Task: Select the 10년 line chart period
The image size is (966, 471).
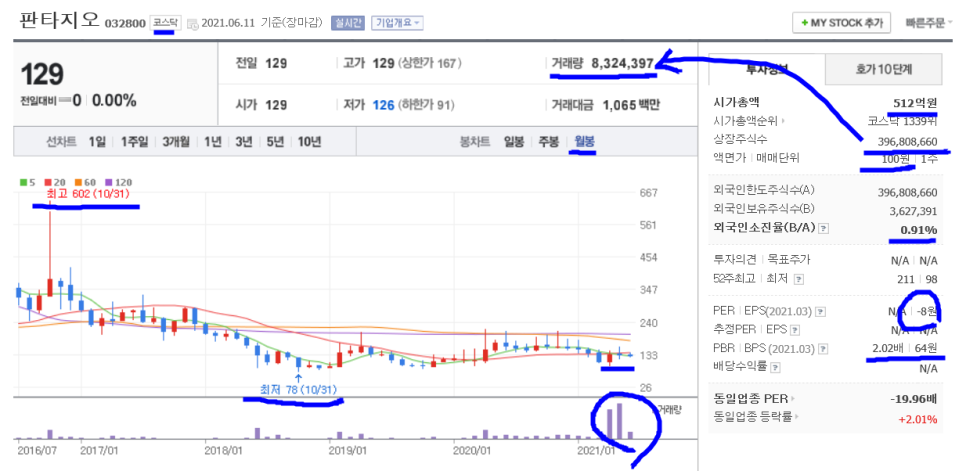Action: (x=309, y=141)
